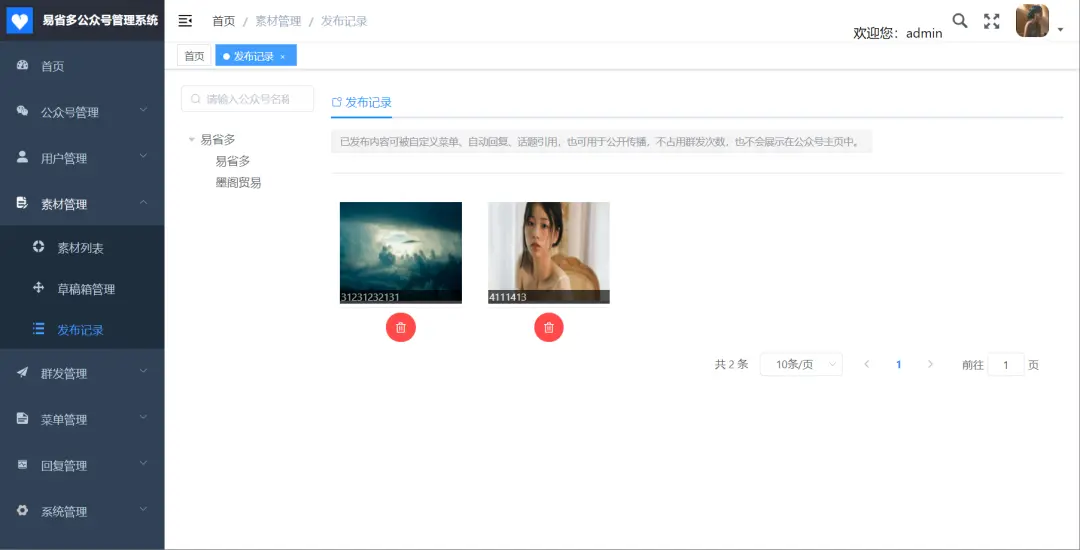Image resolution: width=1080 pixels, height=550 pixels.
Task: Focus the 前往 page jump input
Action: [1006, 365]
